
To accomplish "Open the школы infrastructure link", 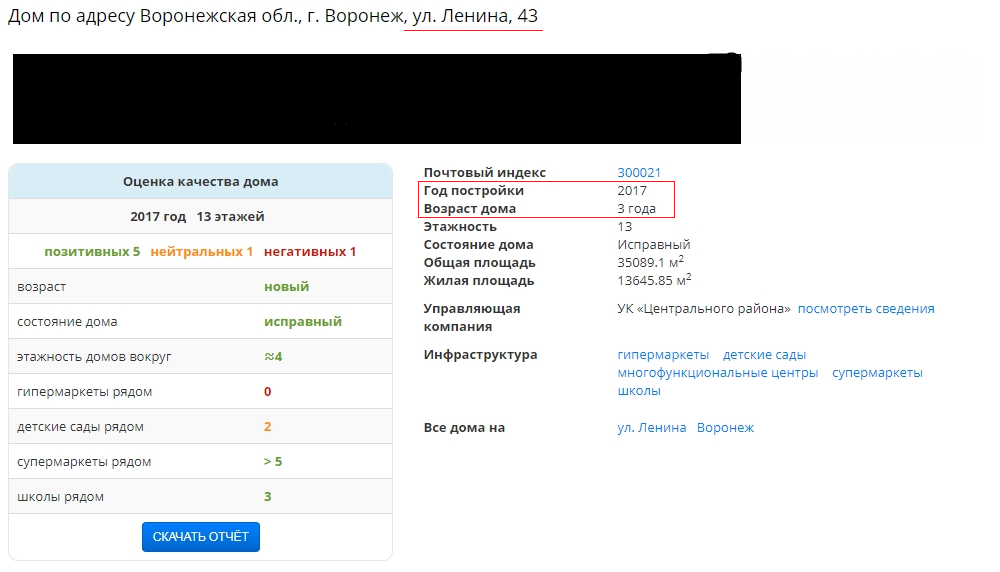I will pos(639,390).
